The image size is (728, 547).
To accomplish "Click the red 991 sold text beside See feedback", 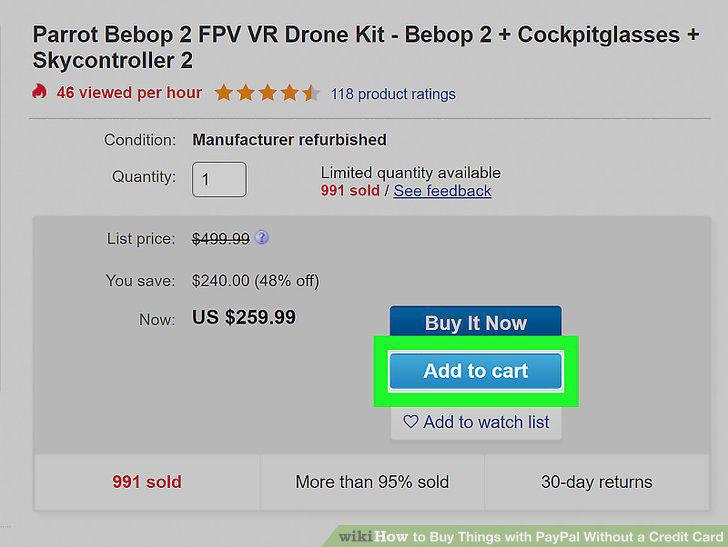I will (x=350, y=191).
